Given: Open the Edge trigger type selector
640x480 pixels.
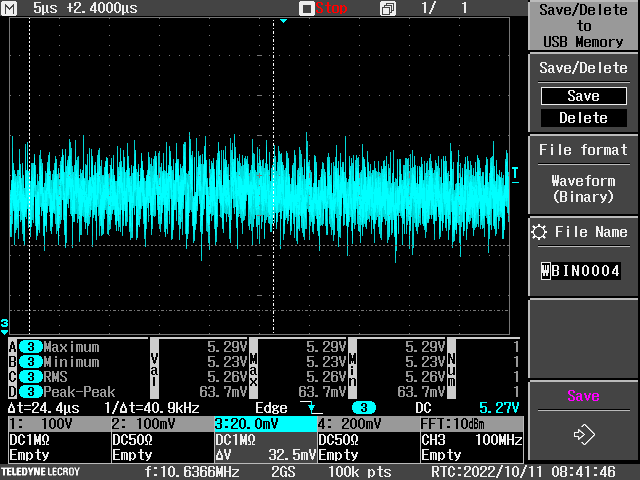Looking at the screenshot, I should coord(271,408).
